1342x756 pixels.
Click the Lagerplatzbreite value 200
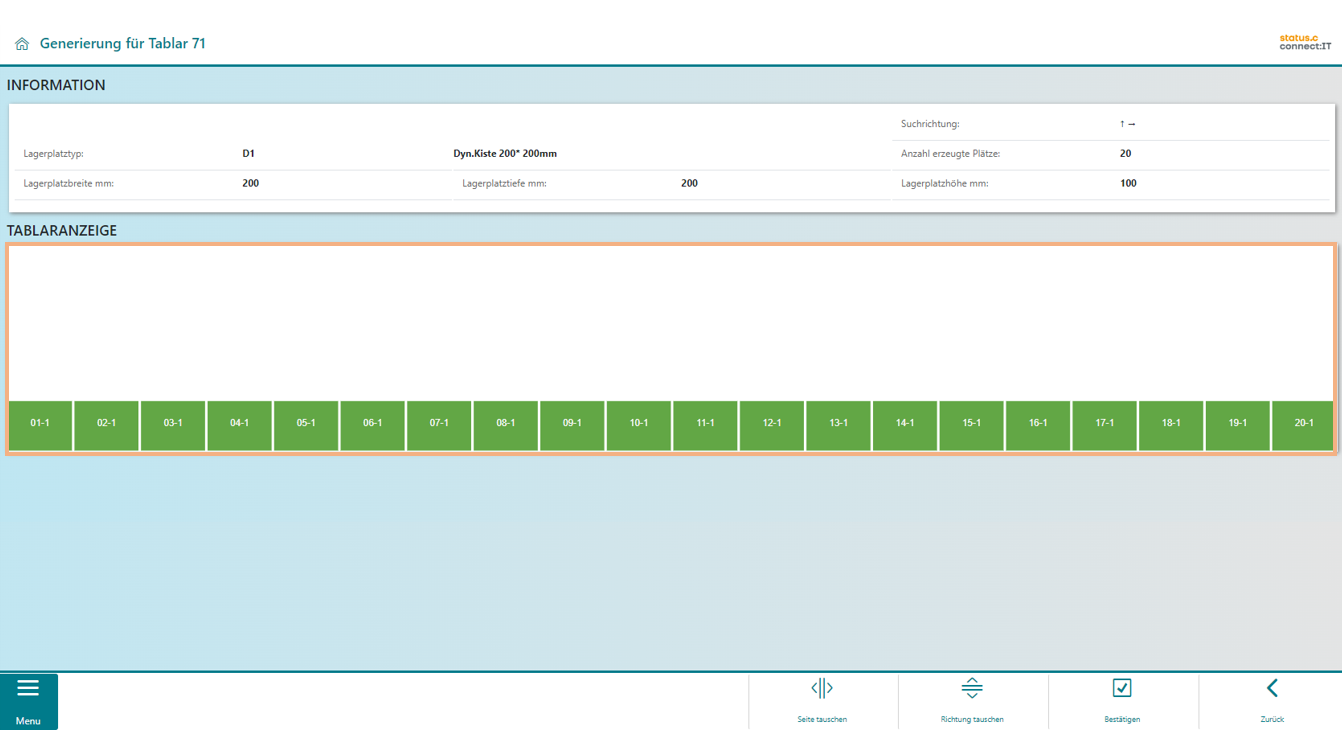[250, 184]
